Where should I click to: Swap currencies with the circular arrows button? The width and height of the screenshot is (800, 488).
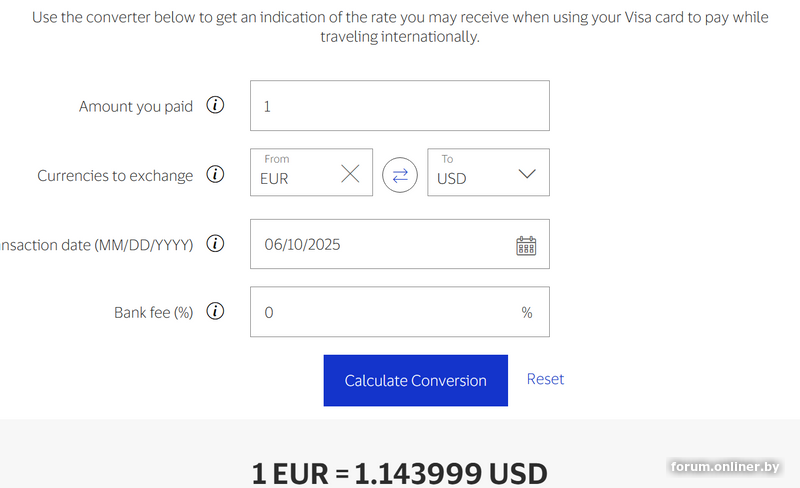pos(400,175)
